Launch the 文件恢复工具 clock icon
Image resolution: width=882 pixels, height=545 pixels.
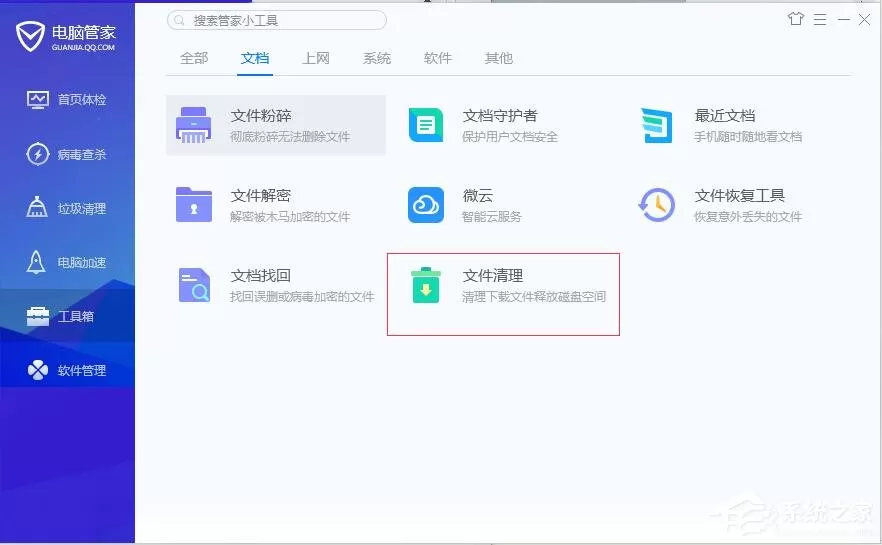656,205
